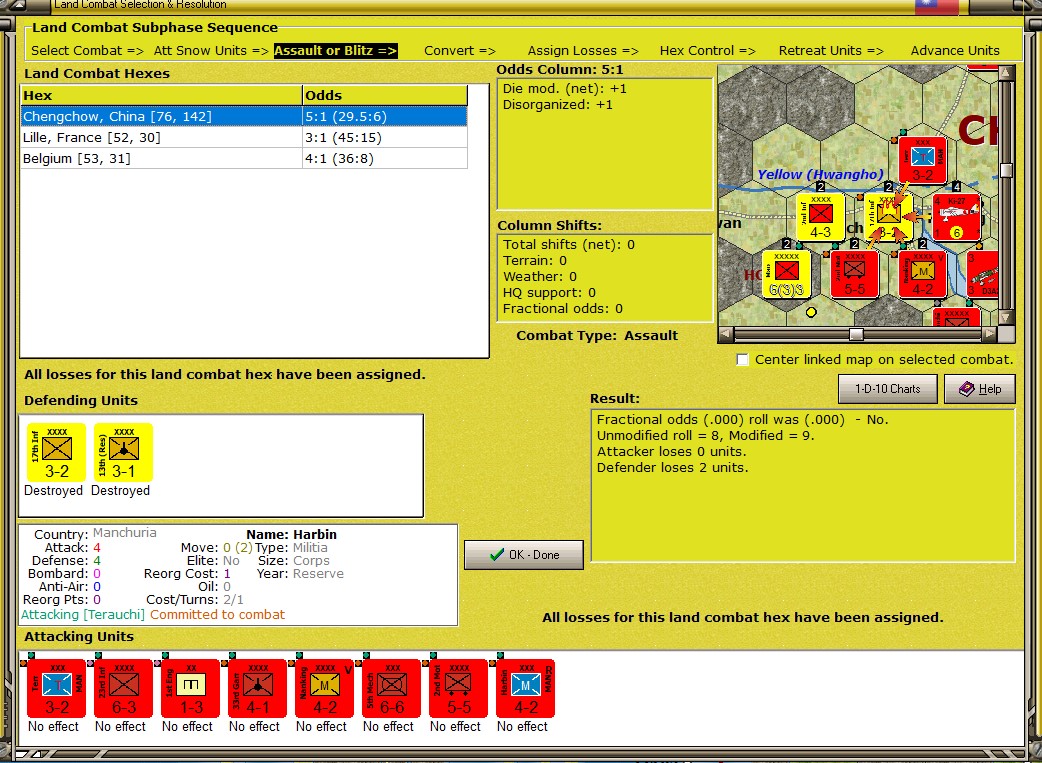Viewport: 1042px width, 763px height.
Task: Click the Ki-27 aircraft counter on map
Action: (x=957, y=217)
